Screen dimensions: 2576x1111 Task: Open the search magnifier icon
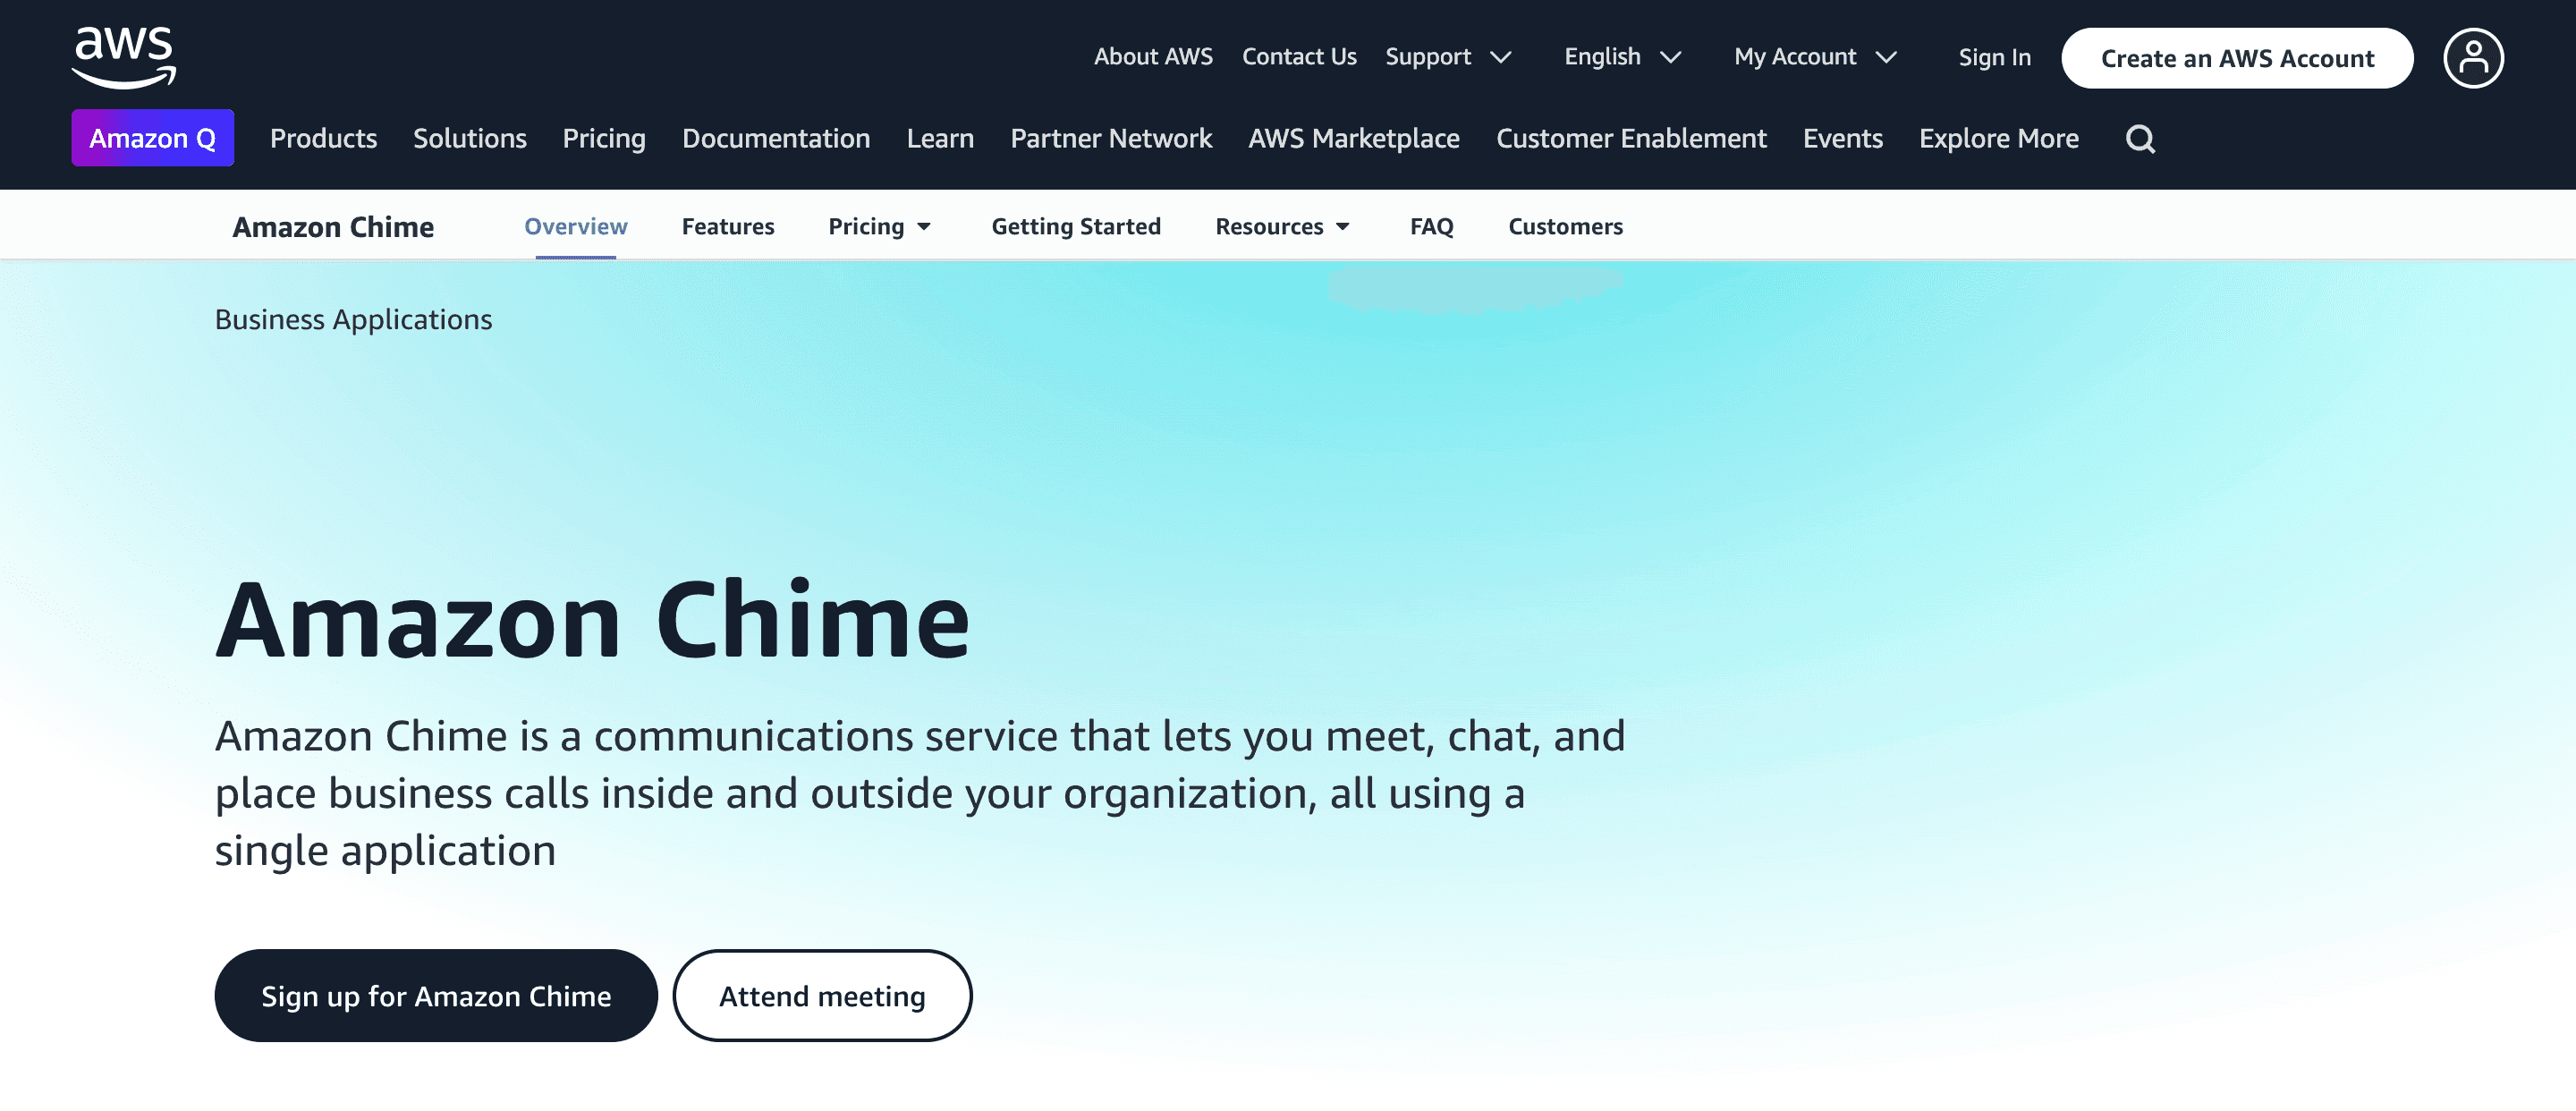pyautogui.click(x=2140, y=139)
